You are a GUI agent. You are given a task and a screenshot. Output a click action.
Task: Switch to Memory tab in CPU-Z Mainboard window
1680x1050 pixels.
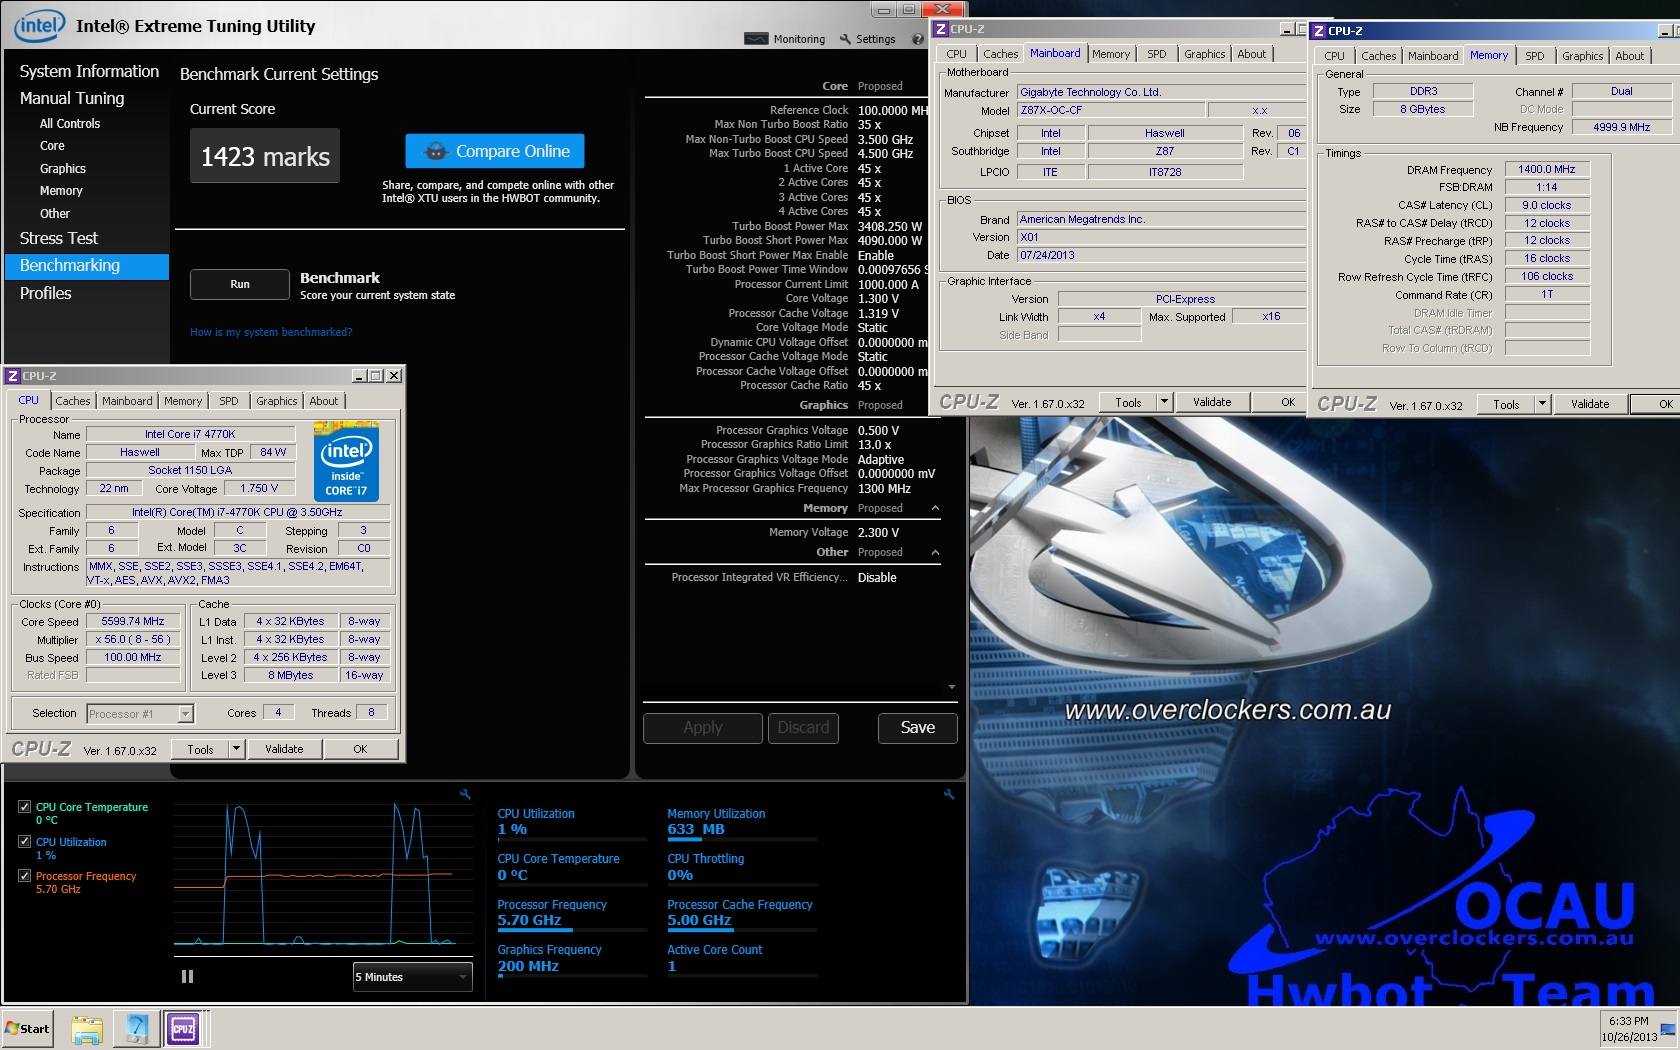pyautogui.click(x=1111, y=54)
